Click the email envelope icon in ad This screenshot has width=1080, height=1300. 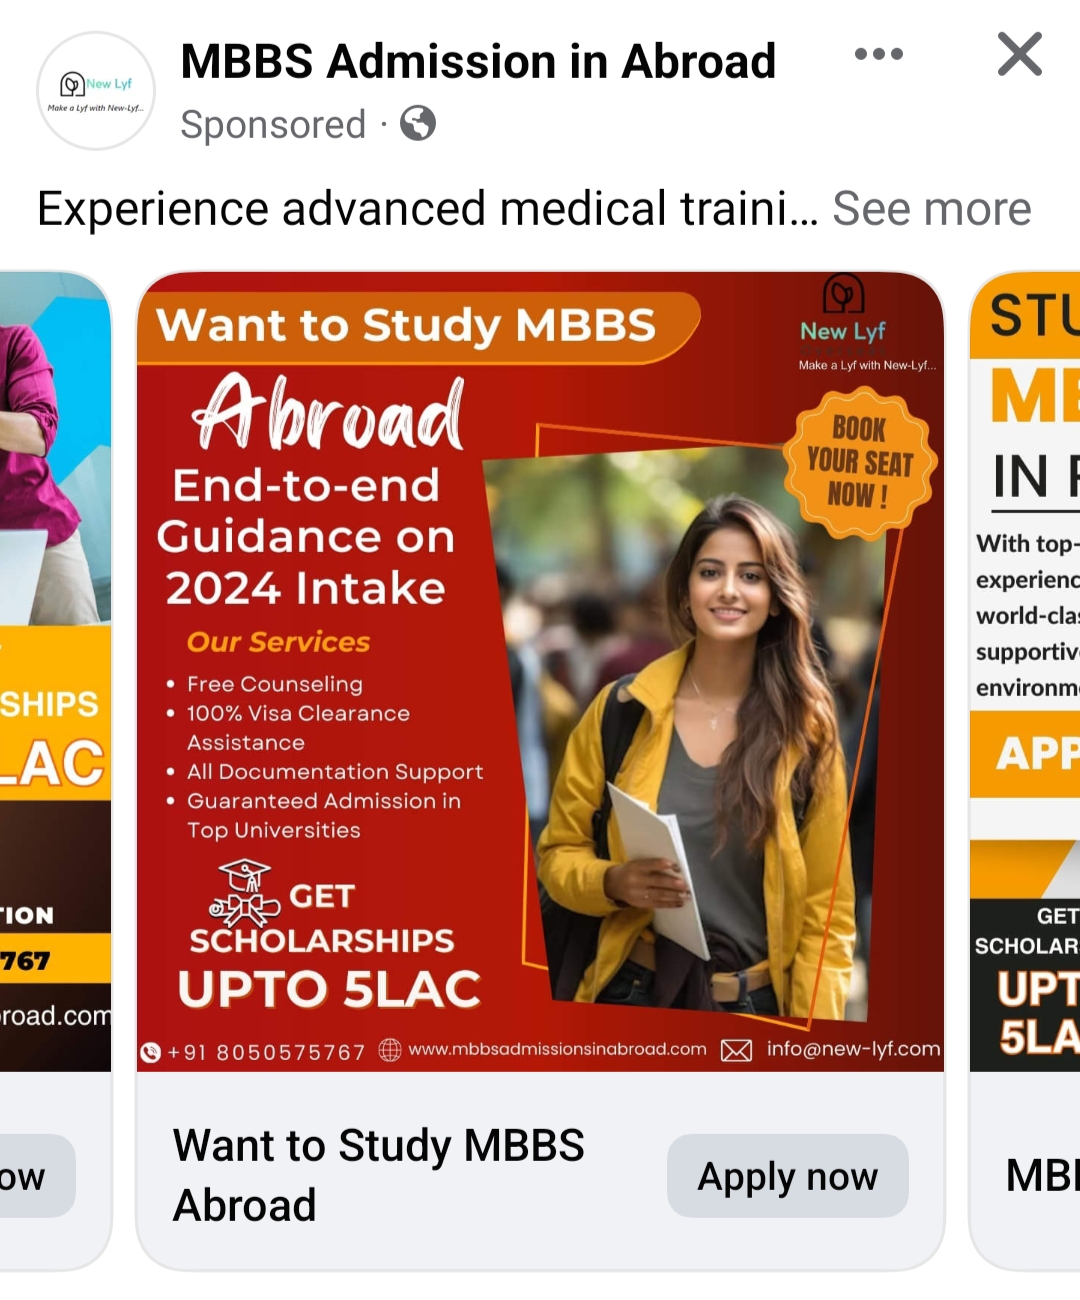737,1051
